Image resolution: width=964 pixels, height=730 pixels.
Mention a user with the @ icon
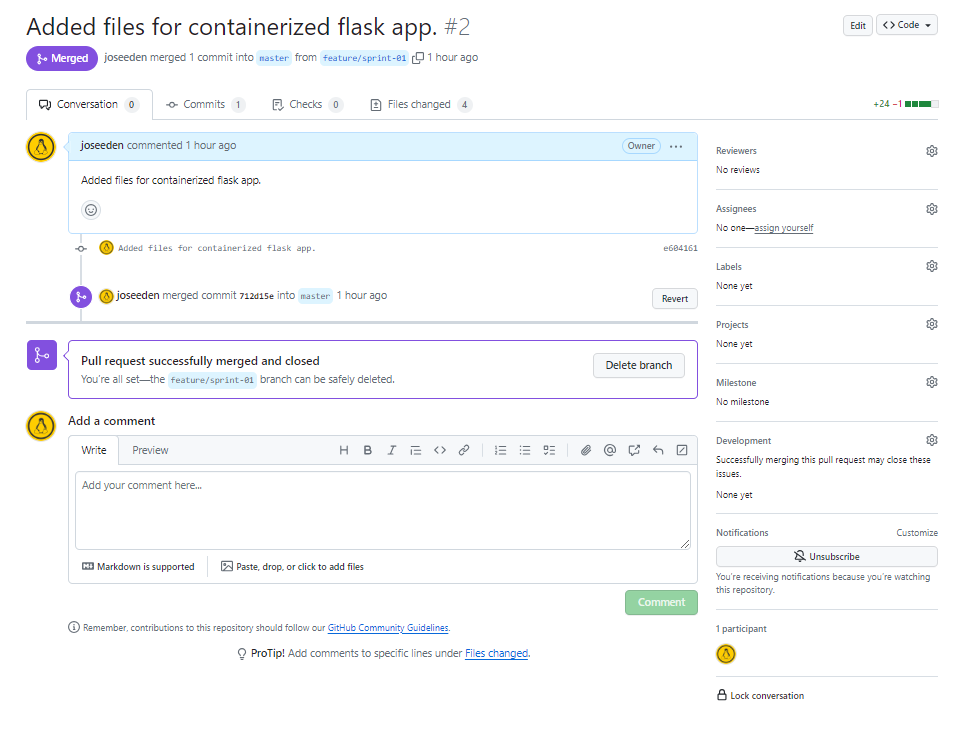tap(610, 450)
